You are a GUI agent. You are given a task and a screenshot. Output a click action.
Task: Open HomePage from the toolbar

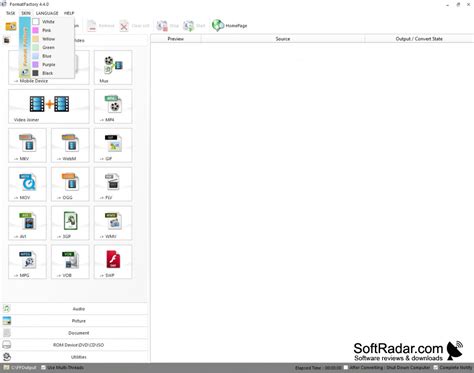coord(230,26)
